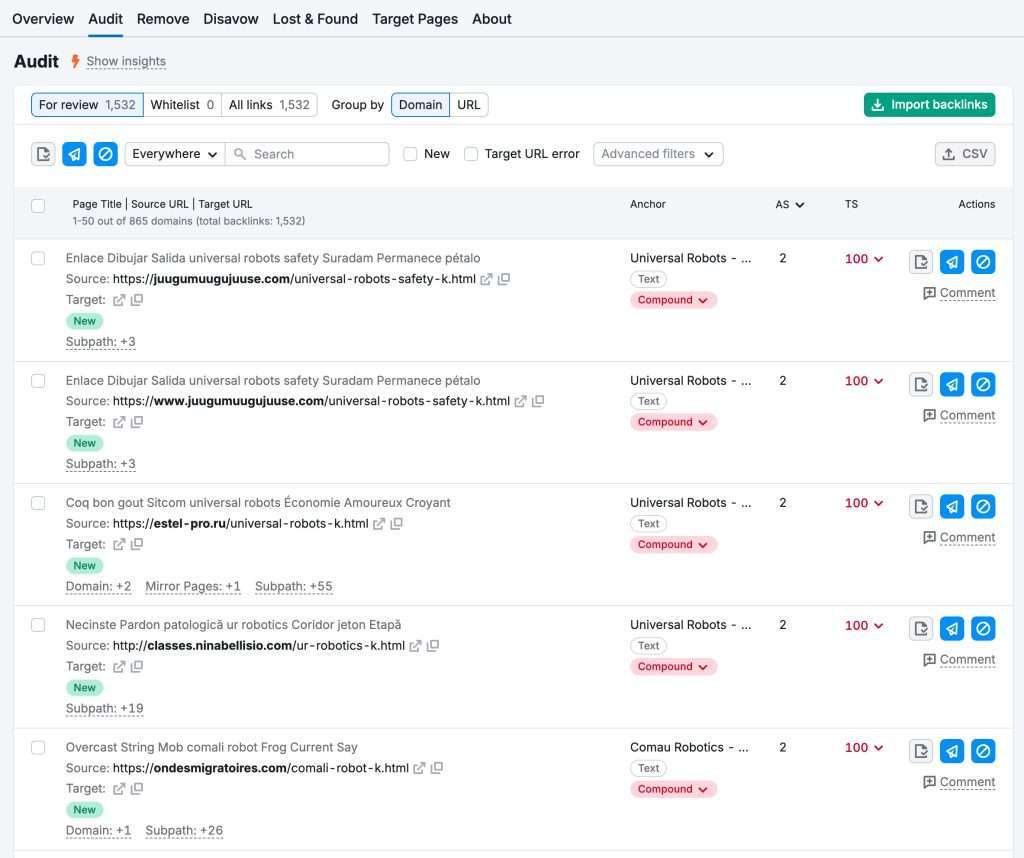Expand TS 100 score for ondesmigratoires.com

pyautogui.click(x=863, y=748)
